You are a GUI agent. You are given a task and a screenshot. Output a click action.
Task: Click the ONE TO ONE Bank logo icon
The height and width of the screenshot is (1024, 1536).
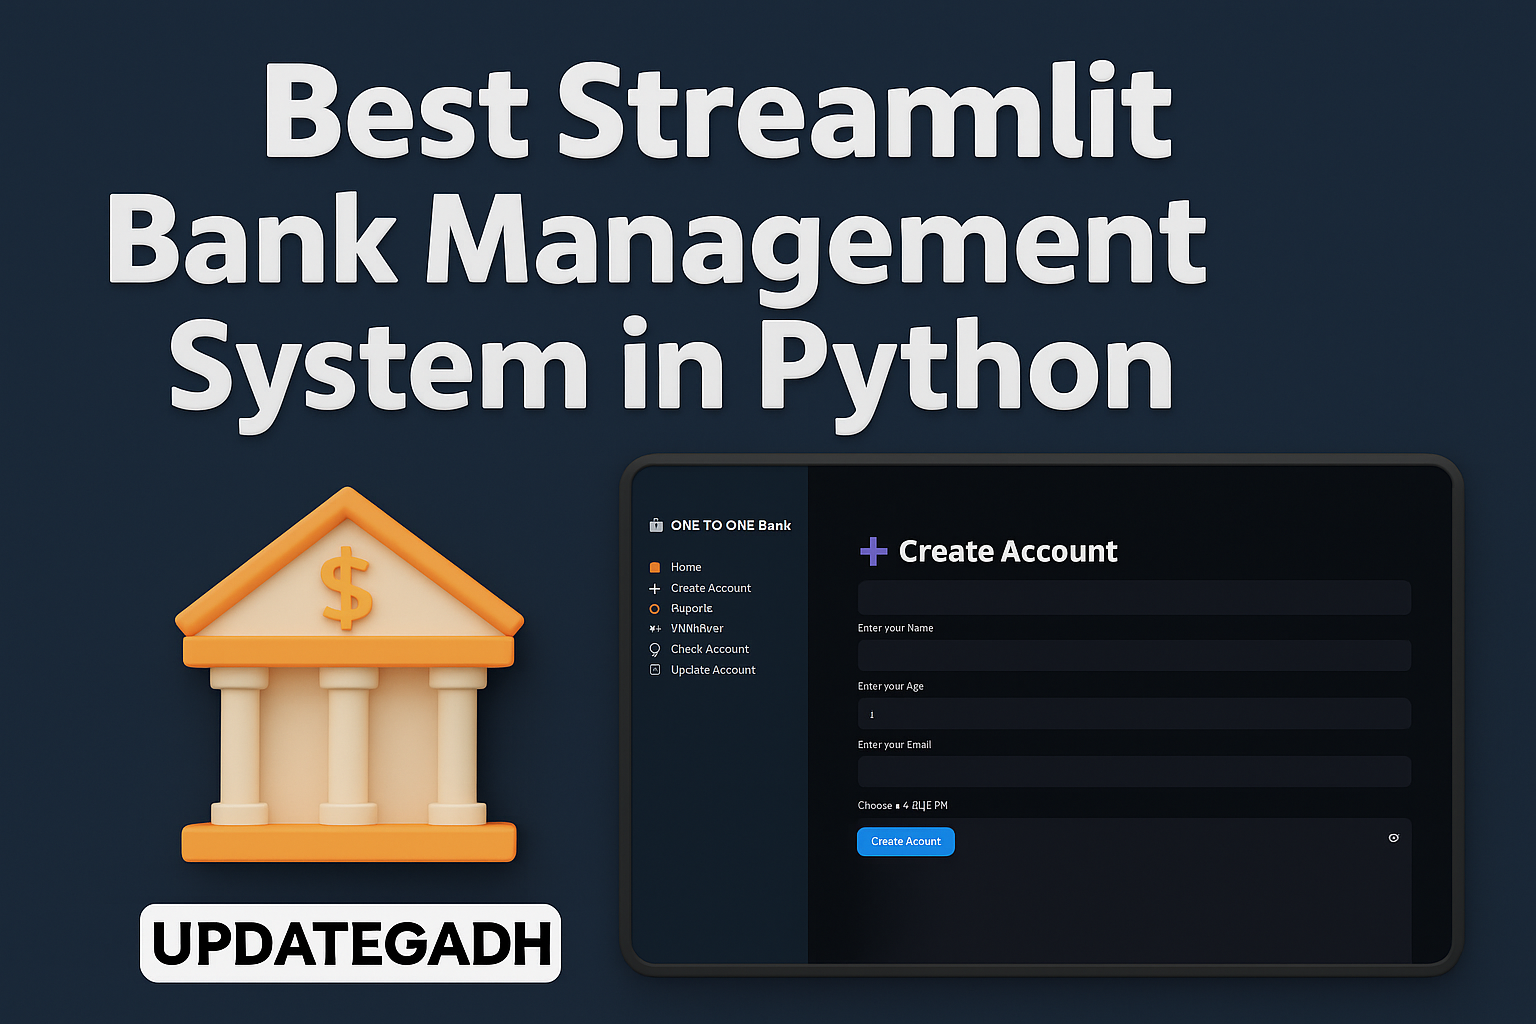coord(656,525)
